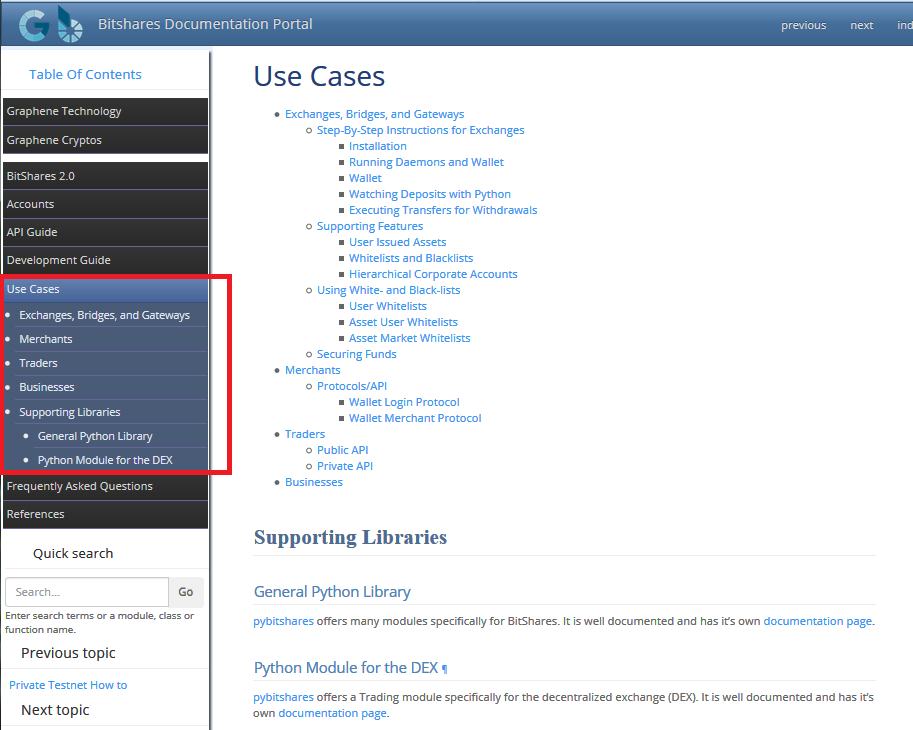
Task: Open Executing Transfers for Withdrawals link
Action: pos(443,210)
